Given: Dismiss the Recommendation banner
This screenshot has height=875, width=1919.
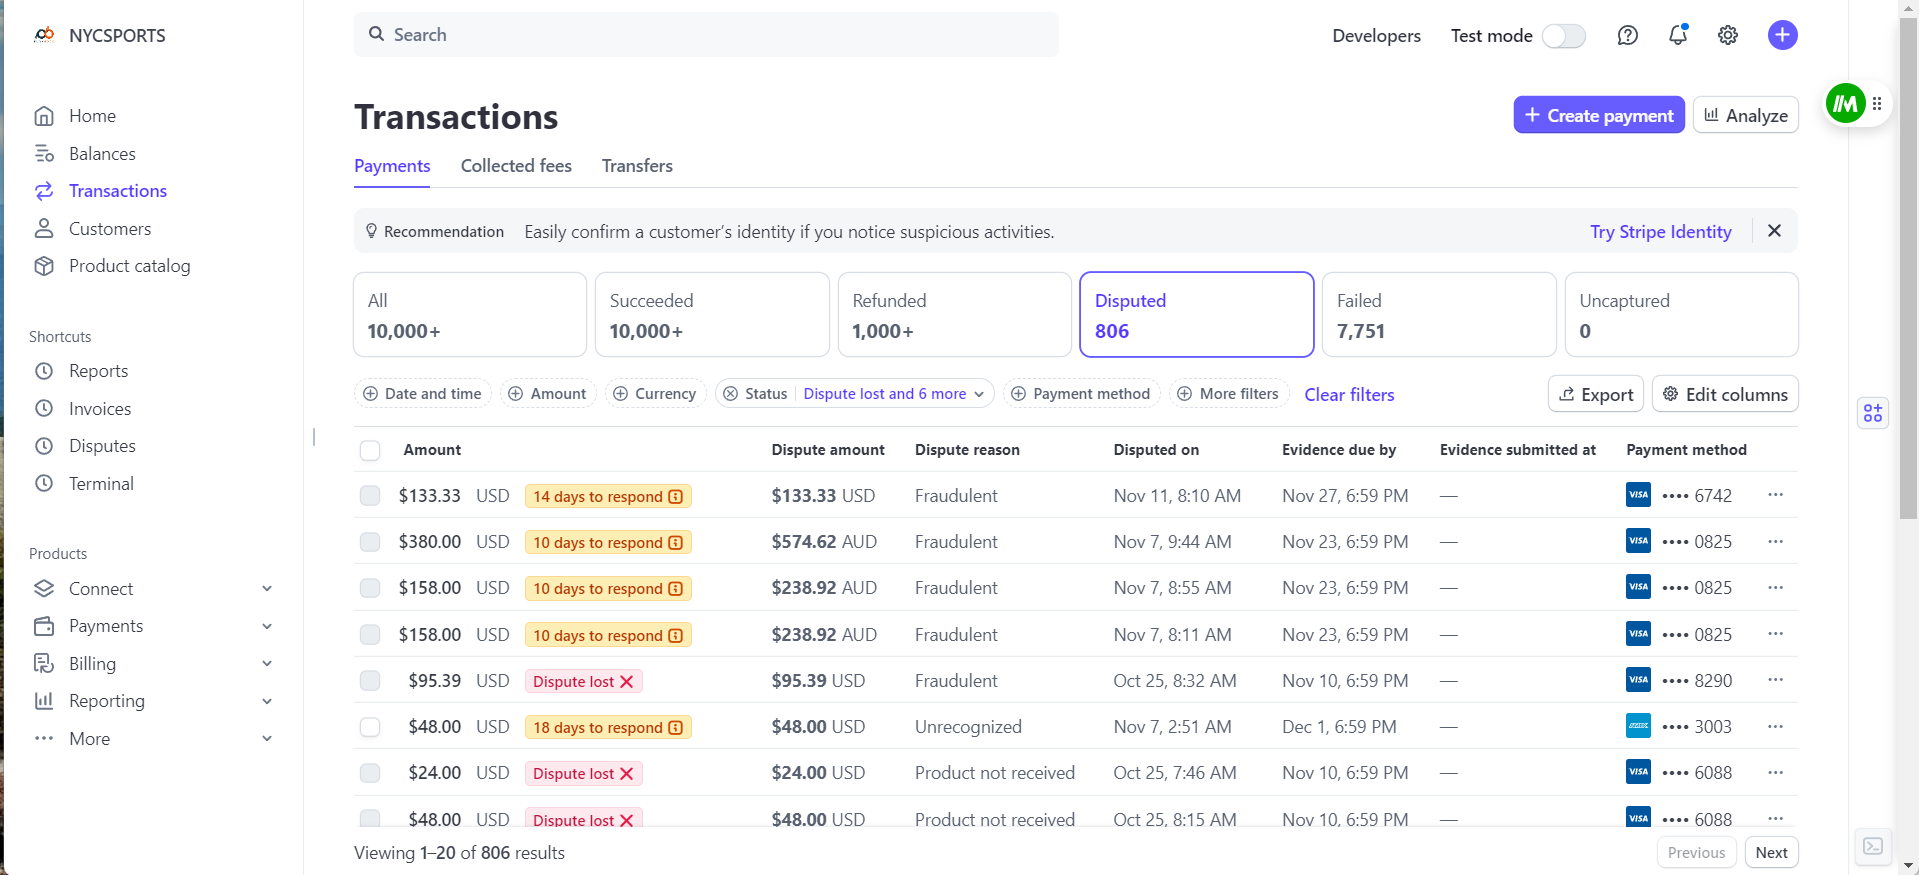Looking at the screenshot, I should click(x=1774, y=231).
